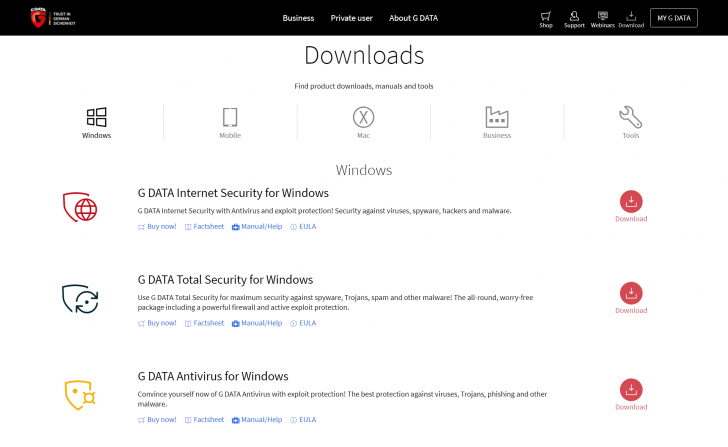Download G DATA Internet Security for Windows
This screenshot has height=447, width=728.
631,207
